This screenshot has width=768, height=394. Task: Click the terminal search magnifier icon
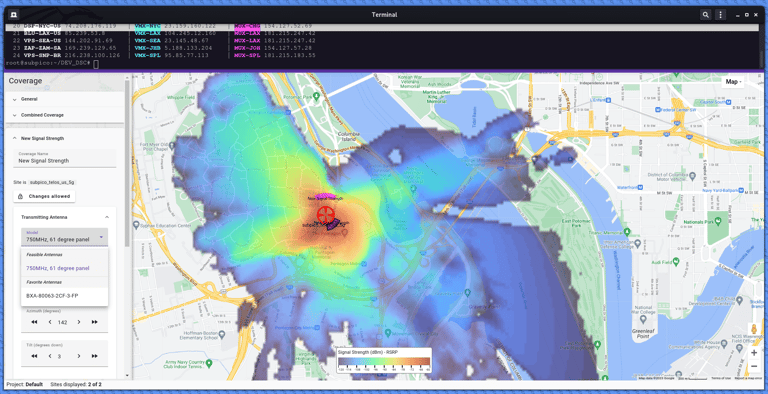click(x=705, y=15)
